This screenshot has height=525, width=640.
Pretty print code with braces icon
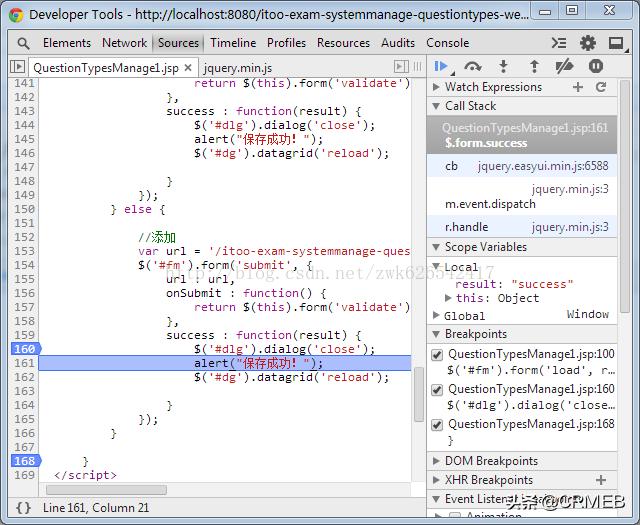(x=22, y=507)
